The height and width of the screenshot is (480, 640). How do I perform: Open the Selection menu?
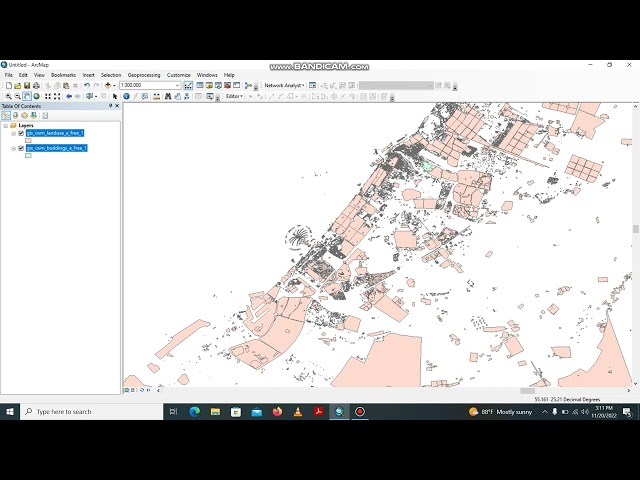click(x=111, y=75)
